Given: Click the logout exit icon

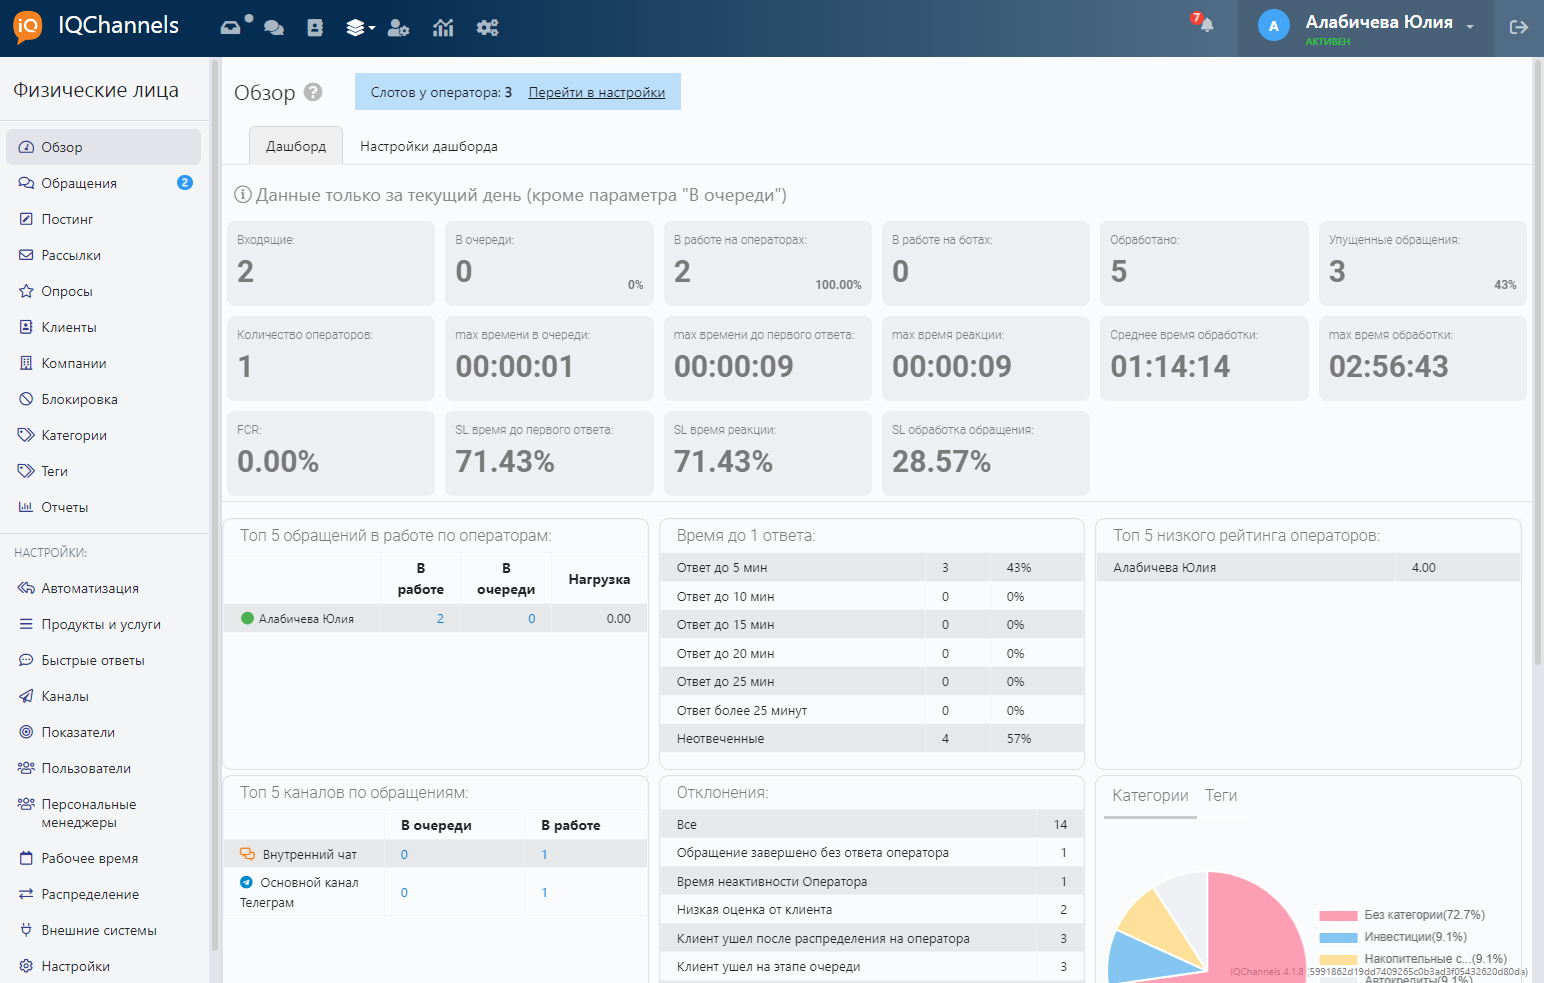Looking at the screenshot, I should [1519, 28].
